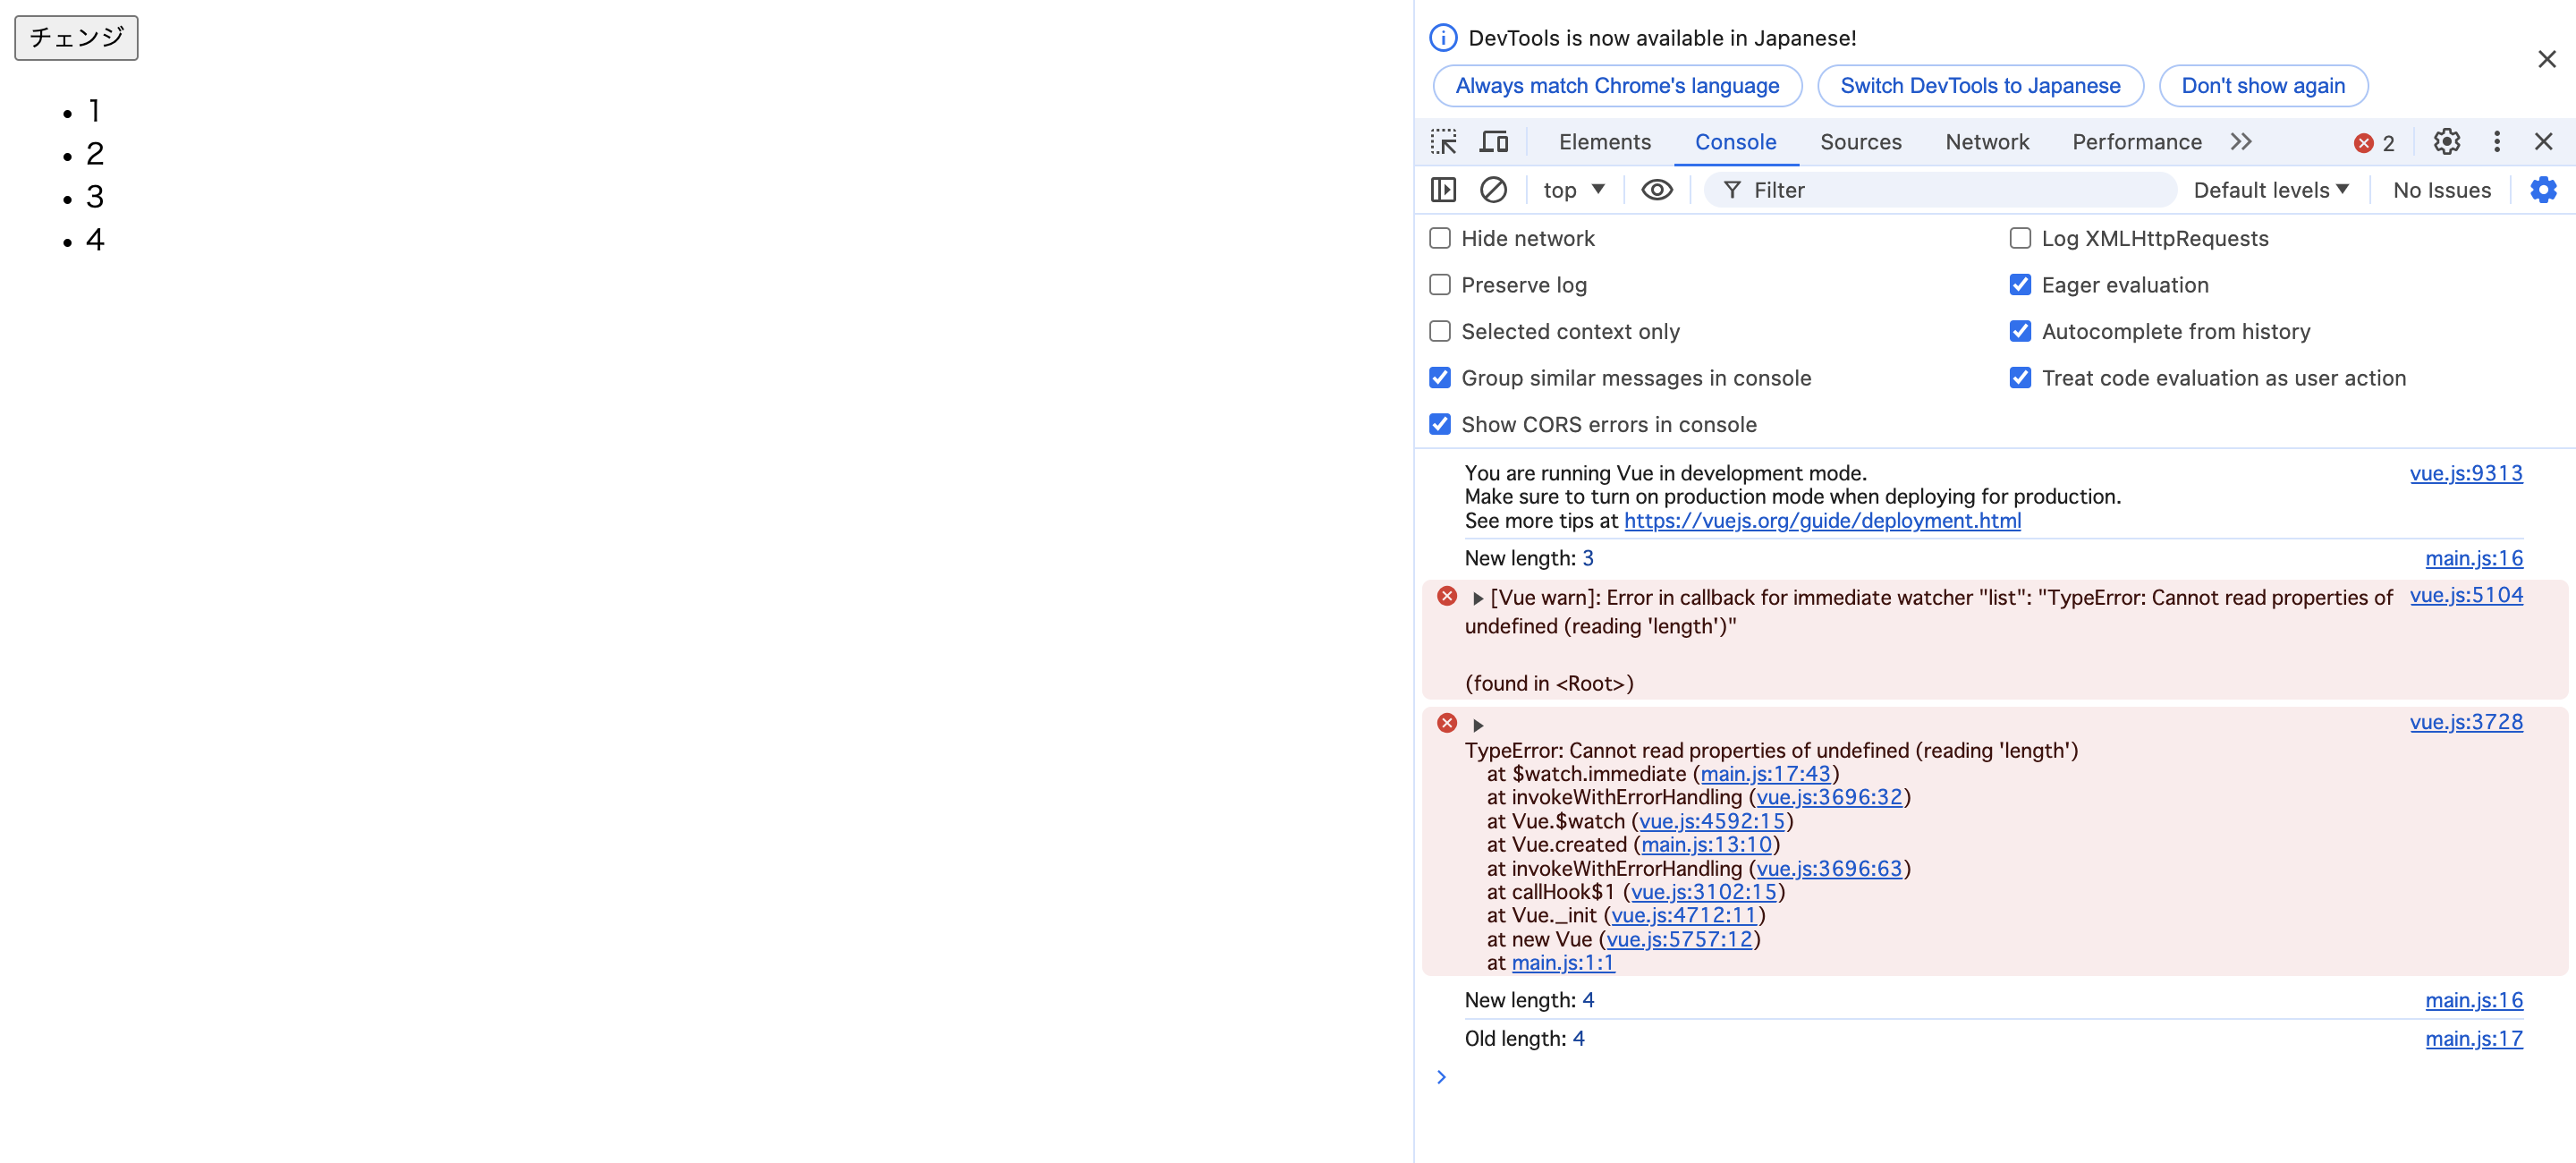Click the clear console icon

(x=1493, y=190)
